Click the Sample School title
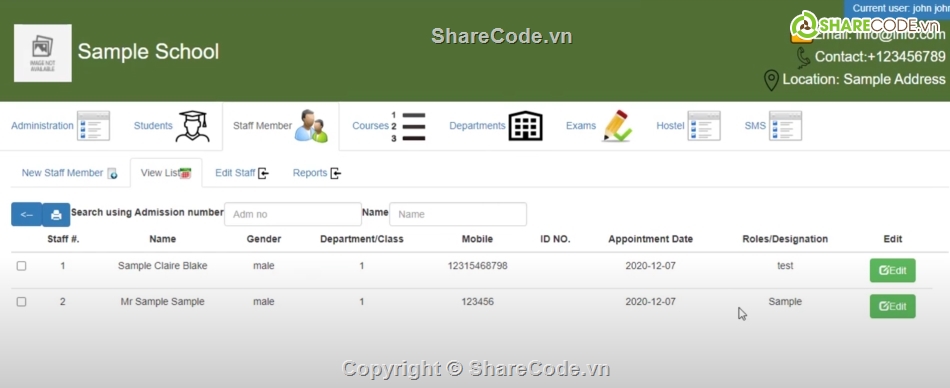The width and height of the screenshot is (950, 388). click(148, 52)
